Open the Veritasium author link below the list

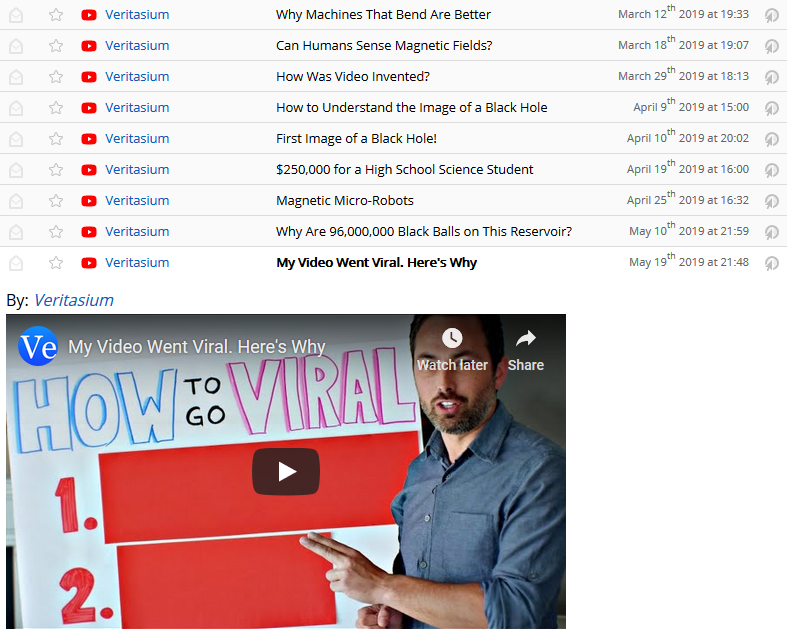(x=73, y=300)
